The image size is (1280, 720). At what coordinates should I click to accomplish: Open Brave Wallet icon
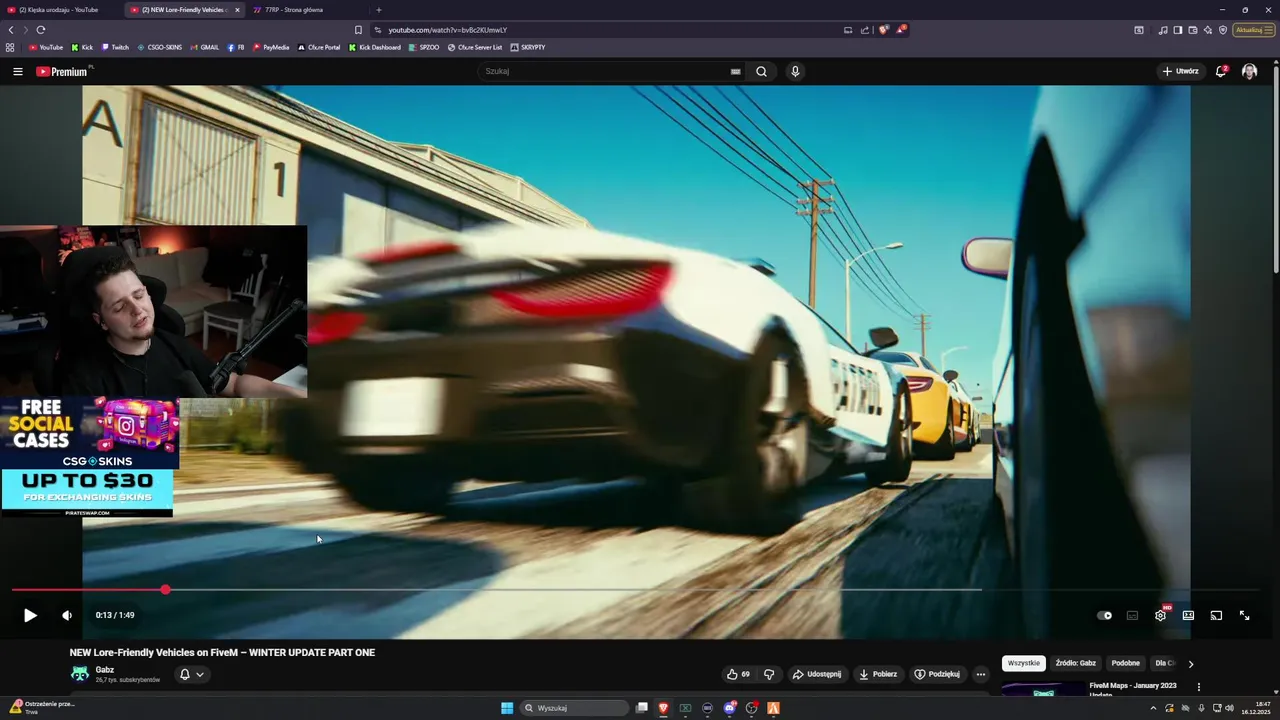tap(1193, 30)
